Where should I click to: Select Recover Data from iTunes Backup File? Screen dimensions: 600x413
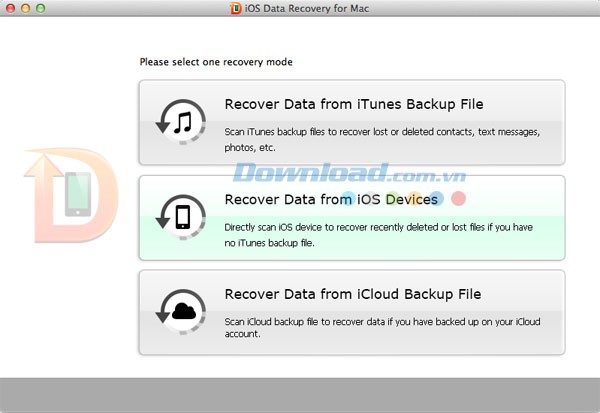pos(354,104)
